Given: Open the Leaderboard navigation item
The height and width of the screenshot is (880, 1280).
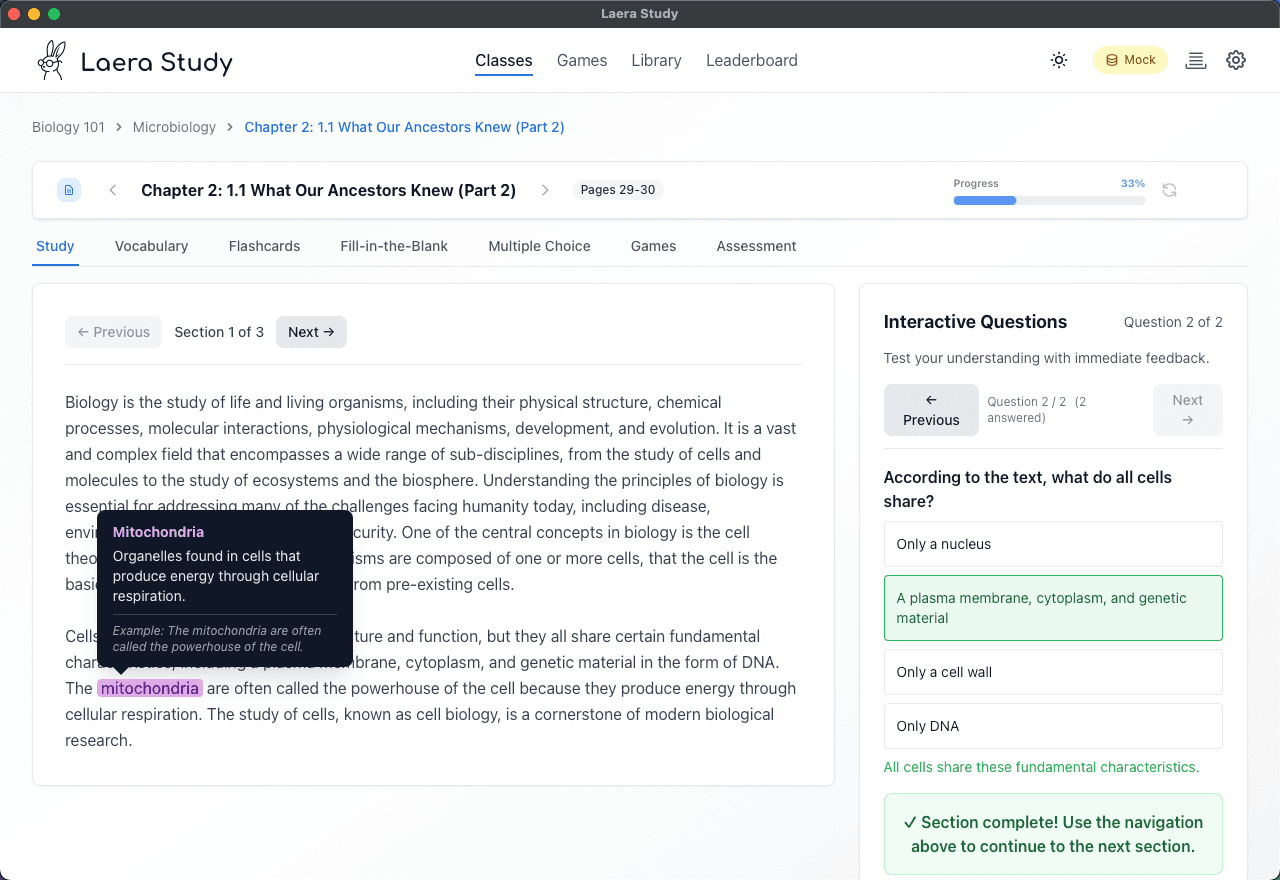Looking at the screenshot, I should point(751,60).
